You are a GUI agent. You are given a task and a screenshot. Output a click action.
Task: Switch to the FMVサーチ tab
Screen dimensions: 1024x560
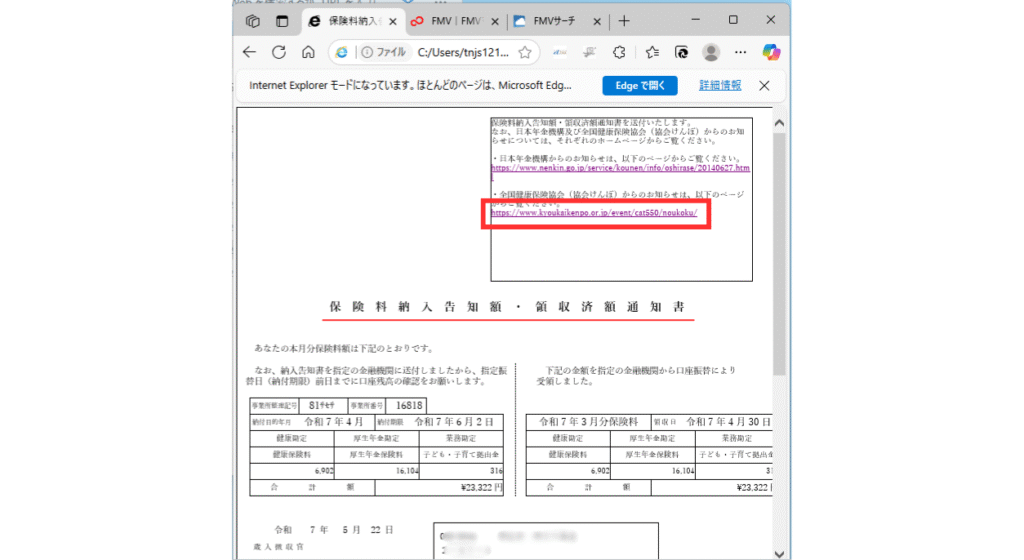coord(555,22)
